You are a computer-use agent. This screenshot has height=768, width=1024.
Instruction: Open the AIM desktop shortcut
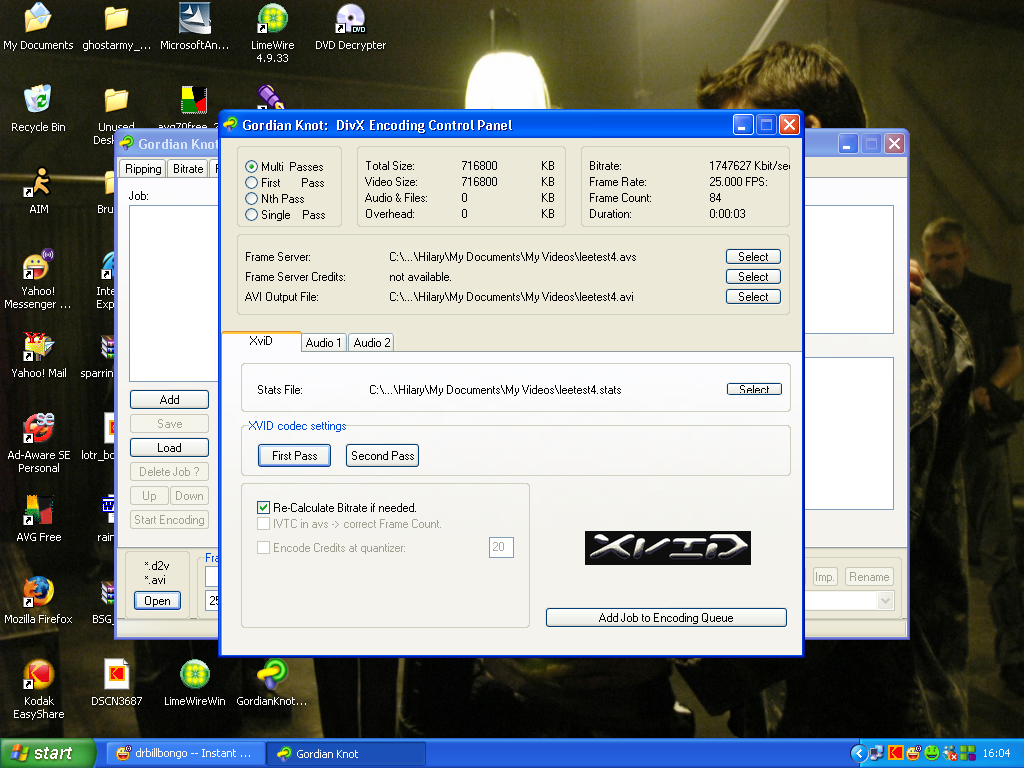[38, 183]
